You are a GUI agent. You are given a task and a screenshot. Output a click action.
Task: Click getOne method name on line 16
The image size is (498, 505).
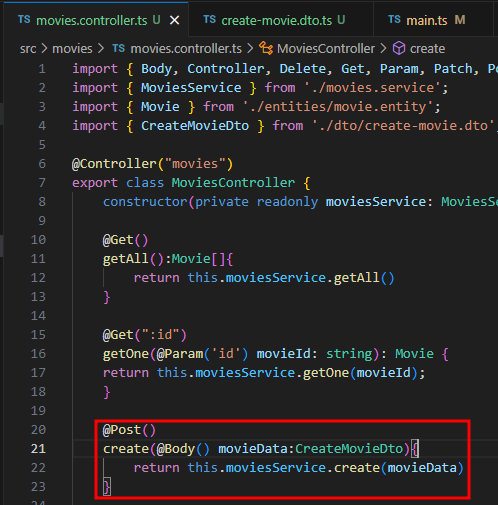tap(126, 354)
